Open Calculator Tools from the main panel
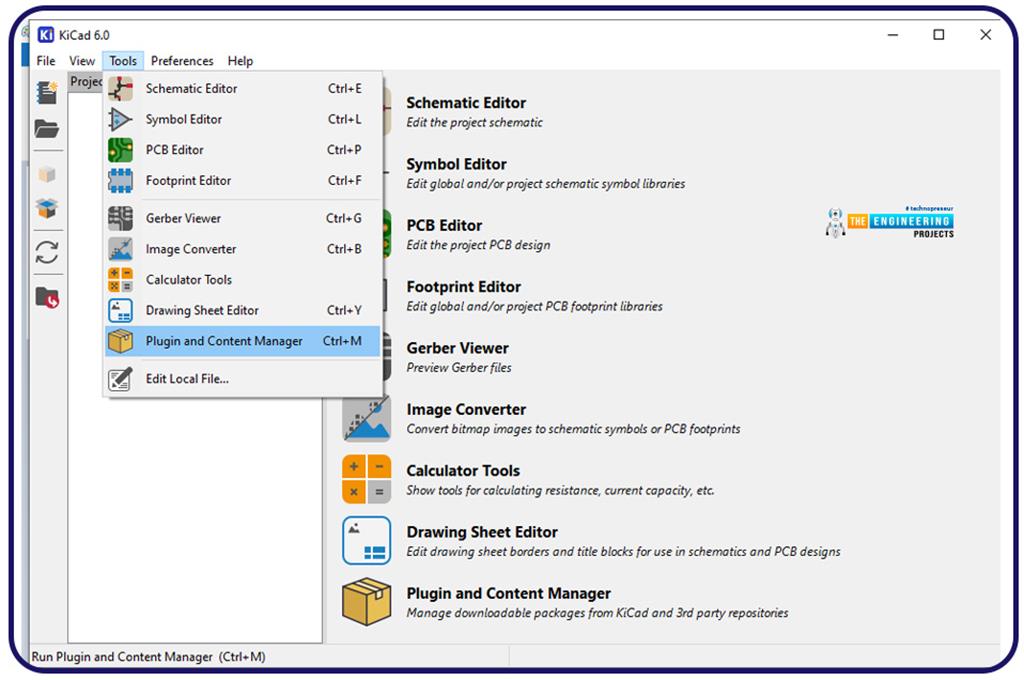The width and height of the screenshot is (1024, 680). pyautogui.click(x=365, y=478)
